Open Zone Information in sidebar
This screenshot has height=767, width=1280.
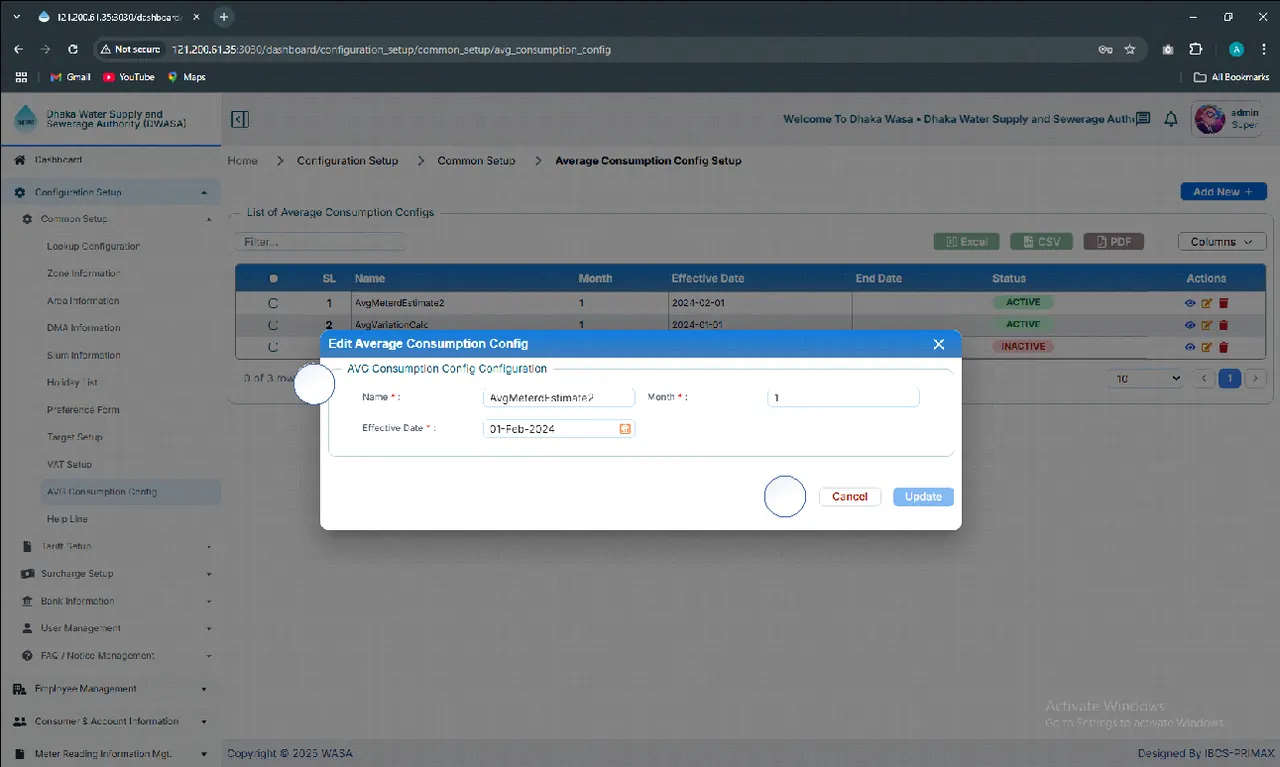pos(84,273)
